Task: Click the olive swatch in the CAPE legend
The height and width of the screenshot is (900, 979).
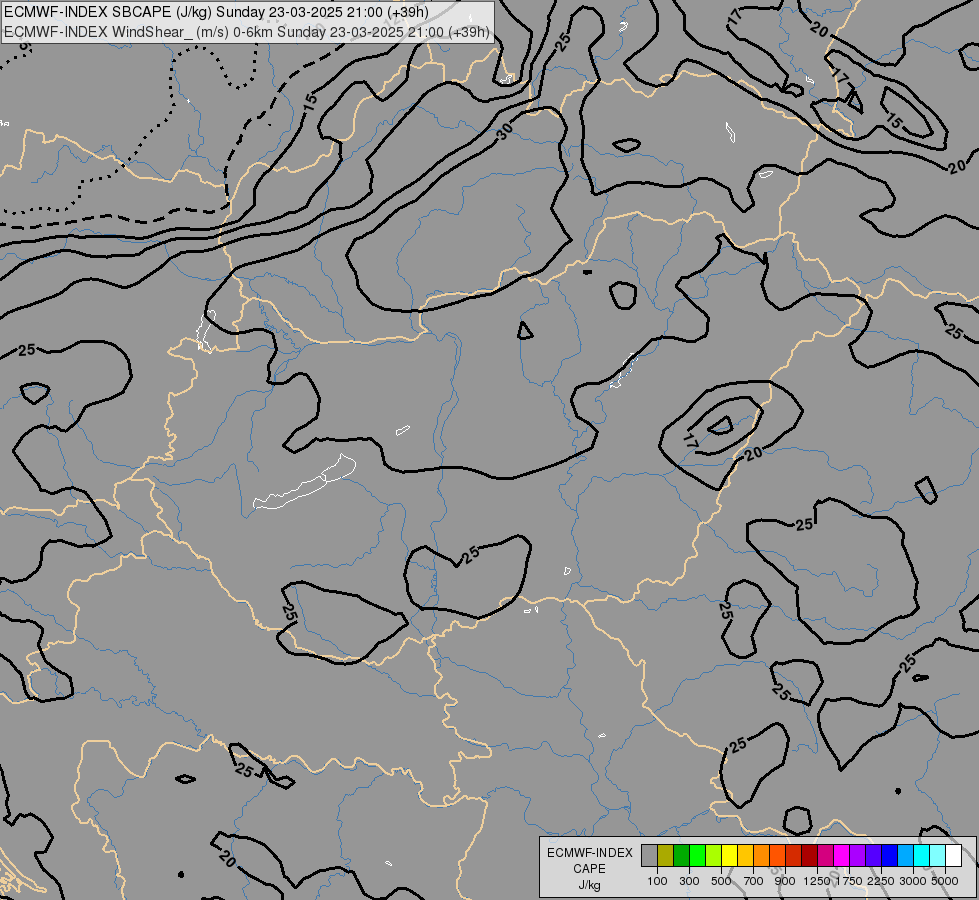Action: click(666, 855)
